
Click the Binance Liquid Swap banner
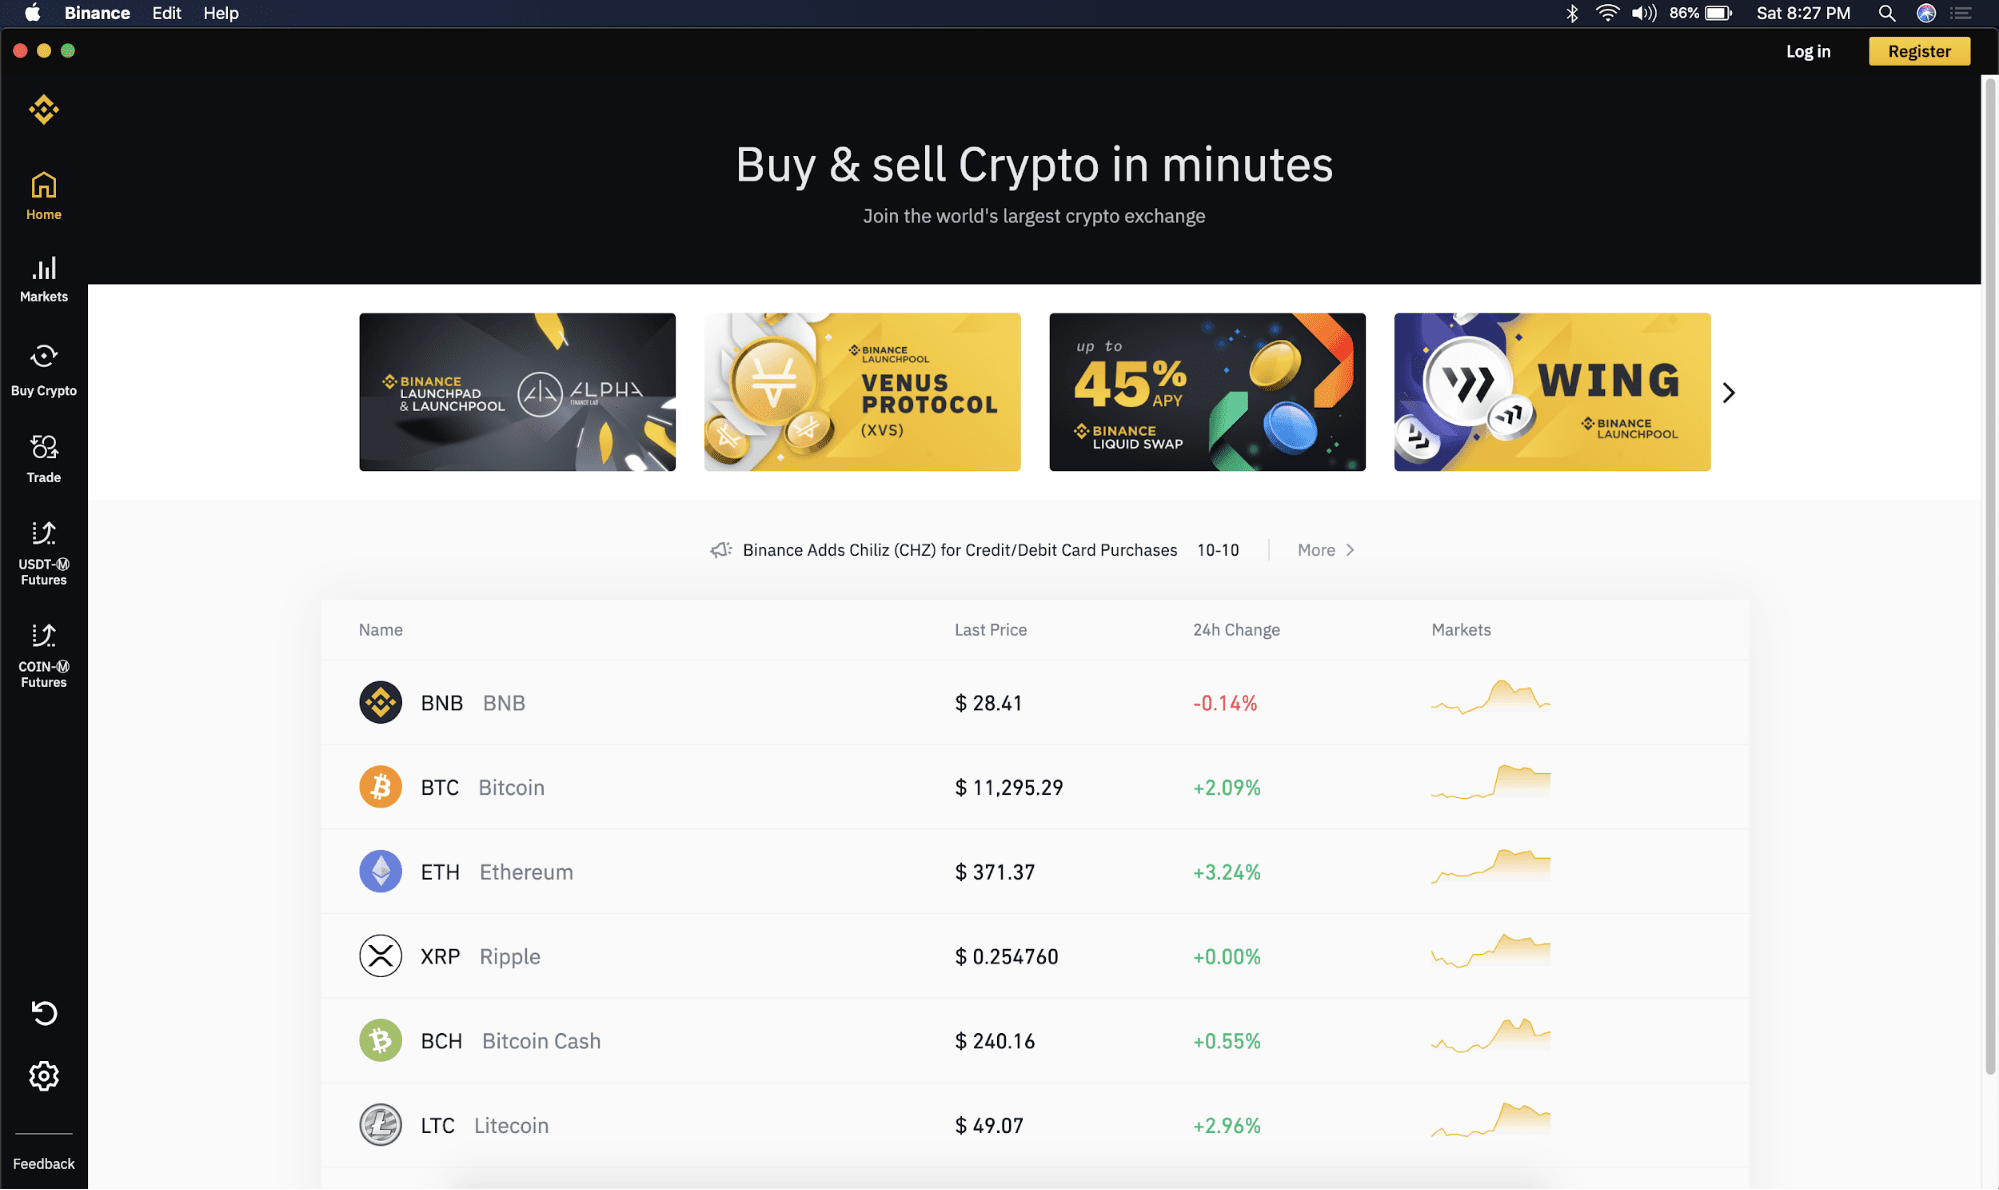(1208, 391)
